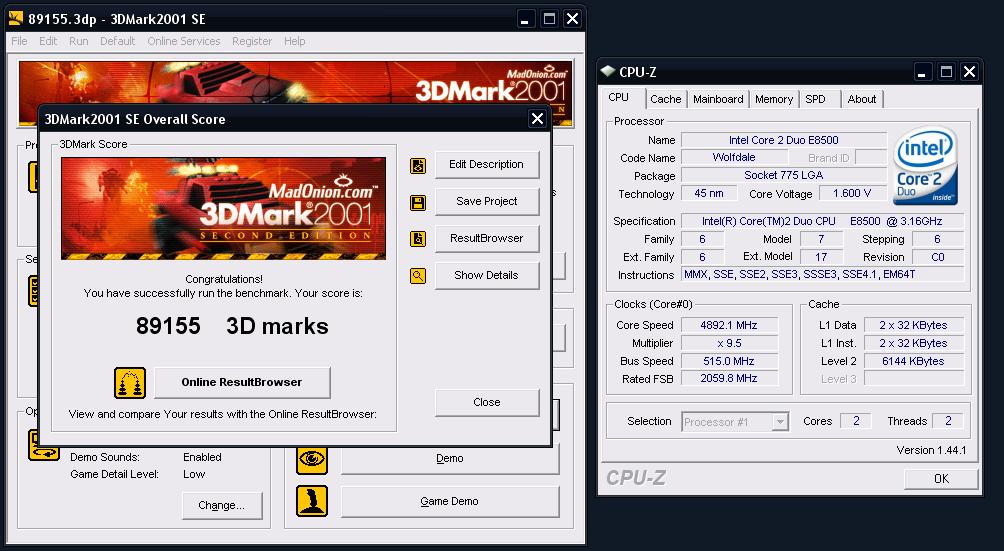
Task: Open the Online Services menu
Action: click(x=184, y=41)
